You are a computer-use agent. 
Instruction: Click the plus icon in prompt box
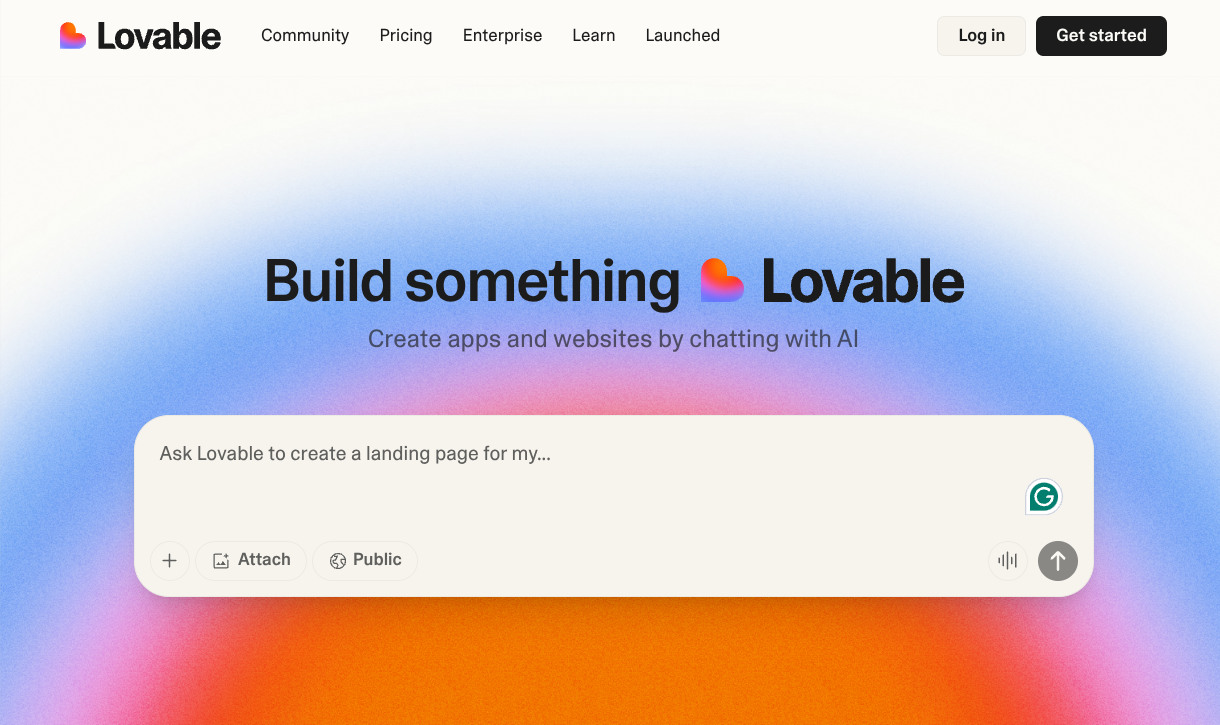170,561
